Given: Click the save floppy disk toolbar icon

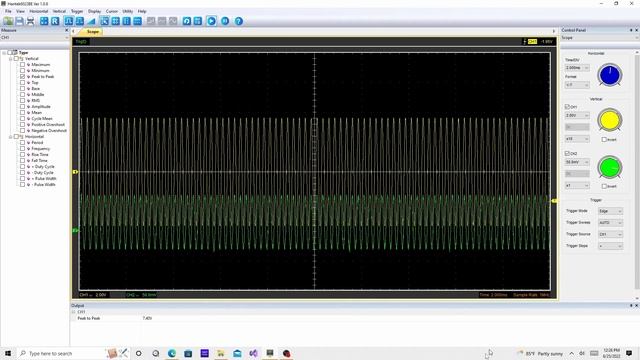Looking at the screenshot, I should point(20,21).
